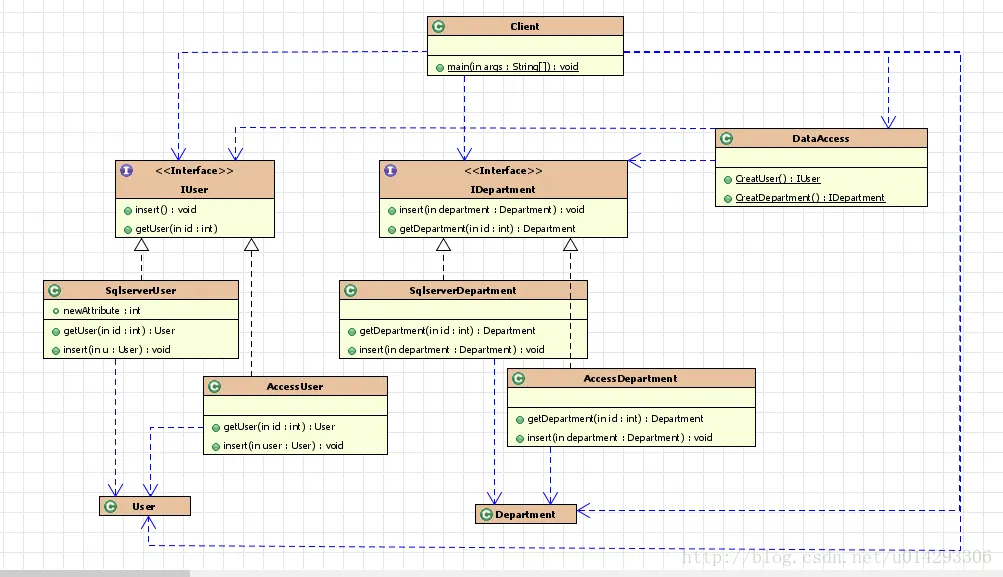Screen dimensions: 1003x577
Task: Click the horizontal scrollbar thumb at bottom
Action: pyautogui.click(x=95, y=573)
